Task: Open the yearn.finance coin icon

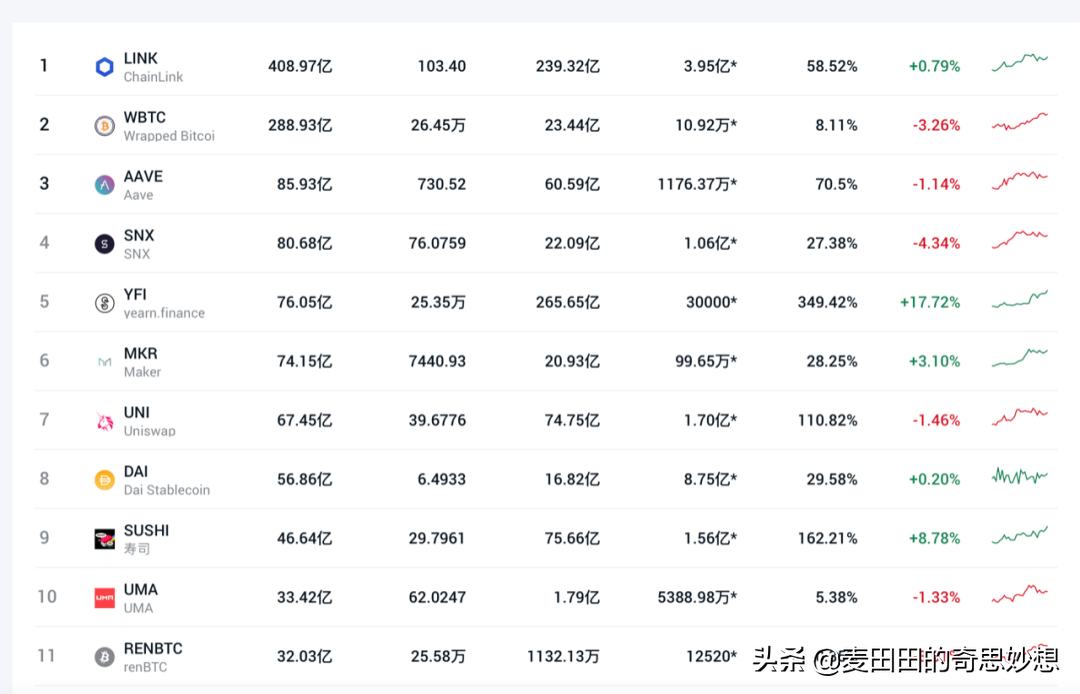Action: click(104, 303)
